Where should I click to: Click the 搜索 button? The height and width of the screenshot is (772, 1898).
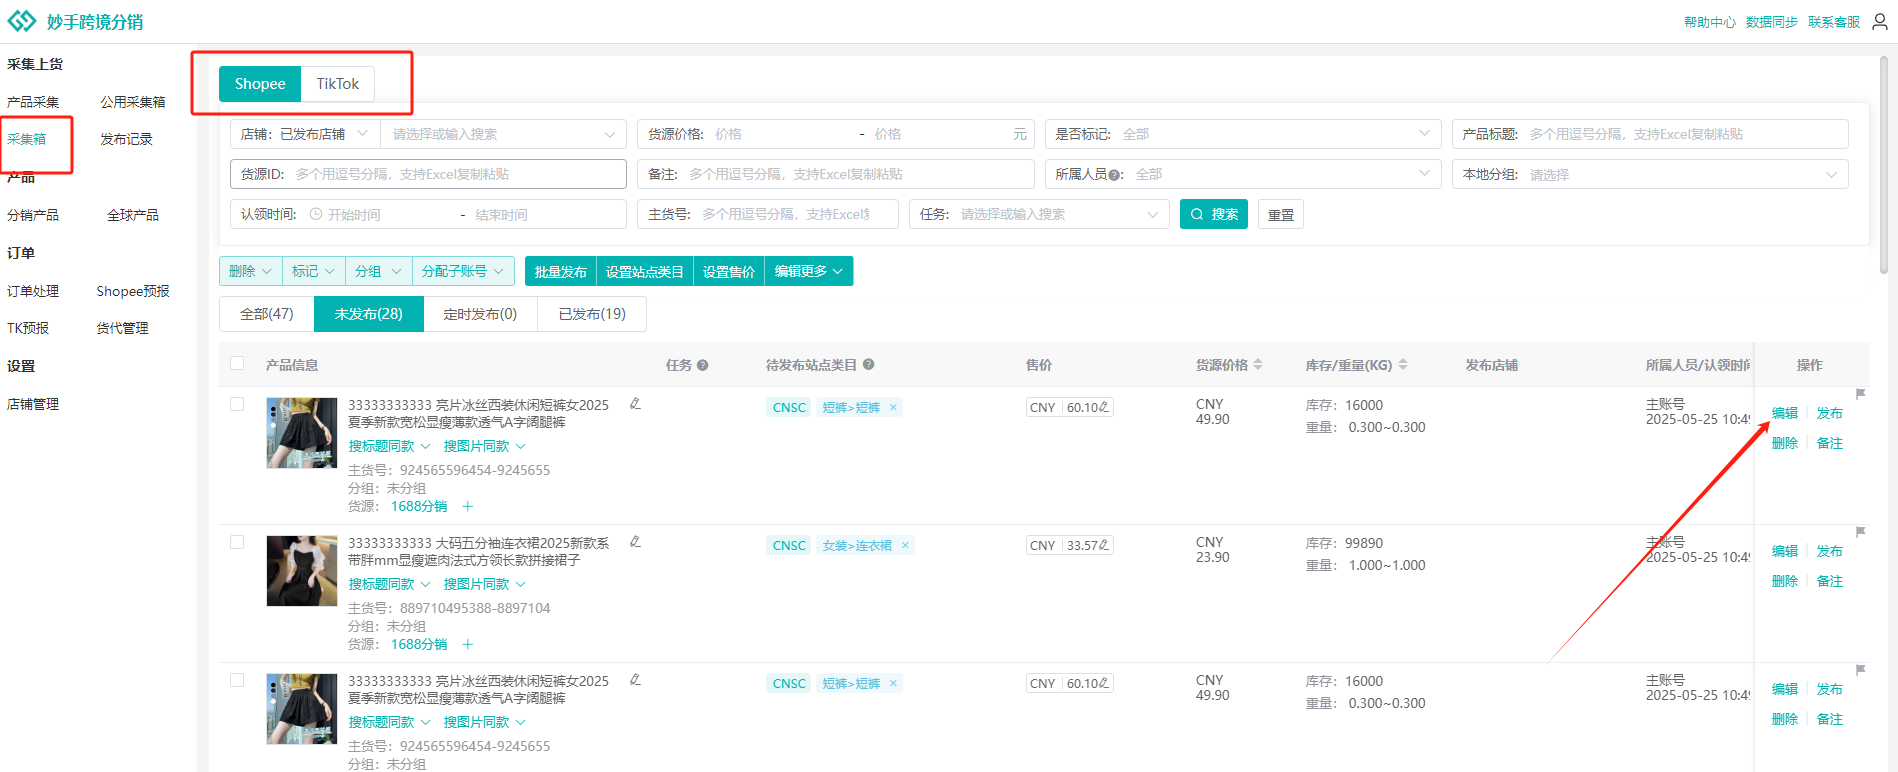1214,214
